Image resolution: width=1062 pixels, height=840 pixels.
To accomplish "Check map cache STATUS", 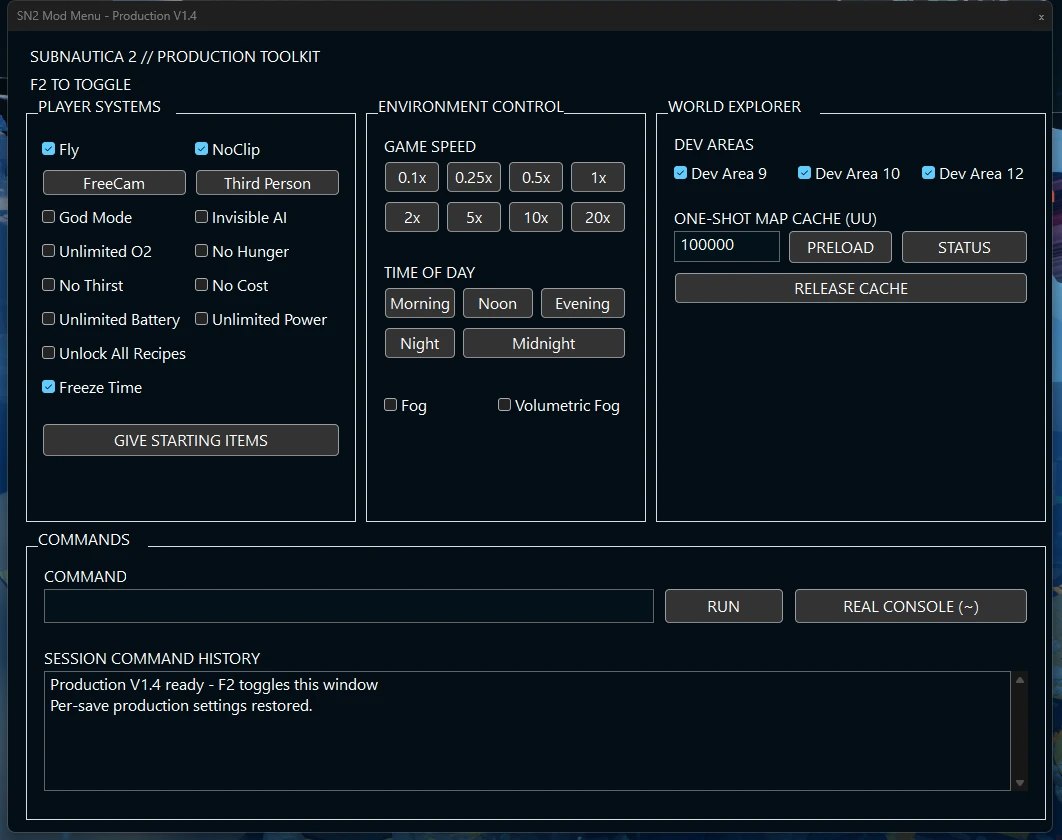I will click(x=964, y=247).
